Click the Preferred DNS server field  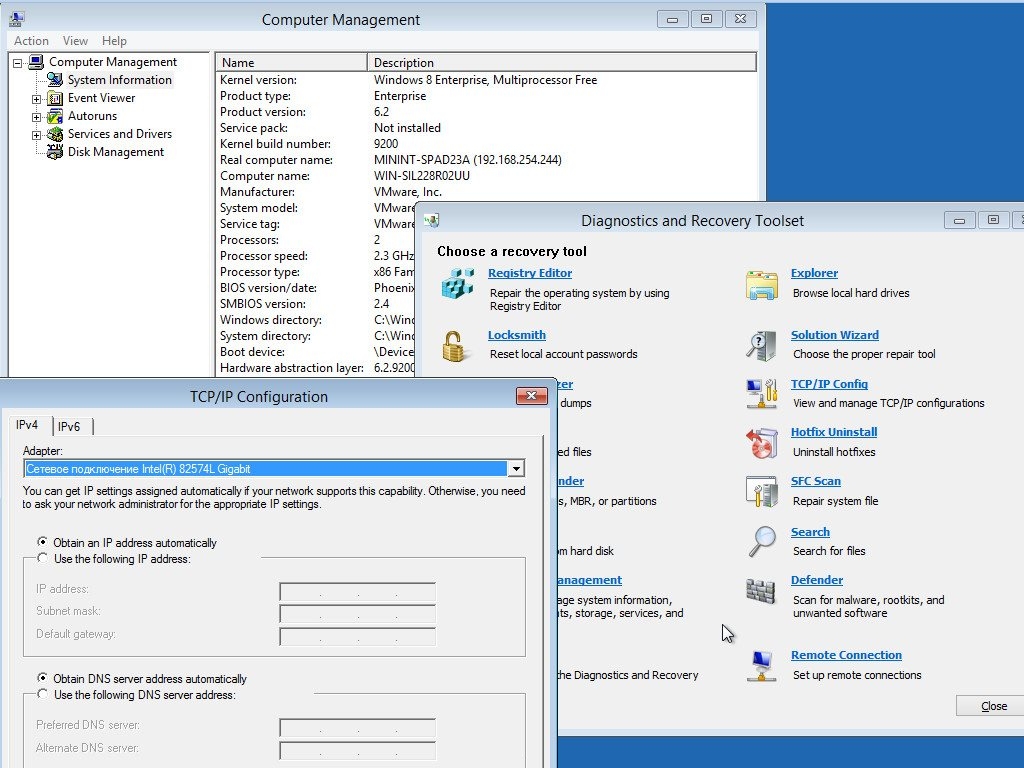(x=357, y=727)
